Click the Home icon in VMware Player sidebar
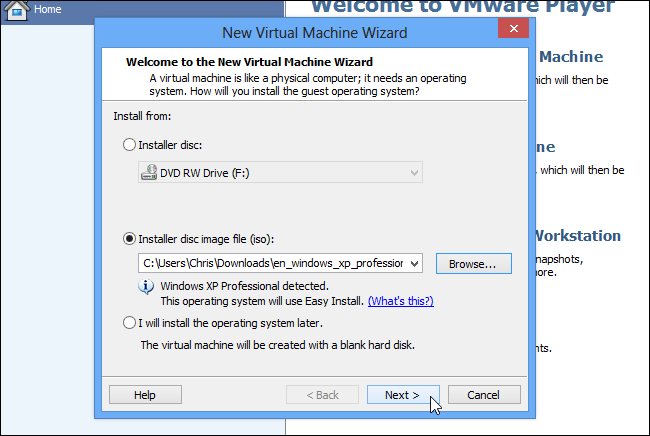This screenshot has width=650, height=436. [17, 10]
